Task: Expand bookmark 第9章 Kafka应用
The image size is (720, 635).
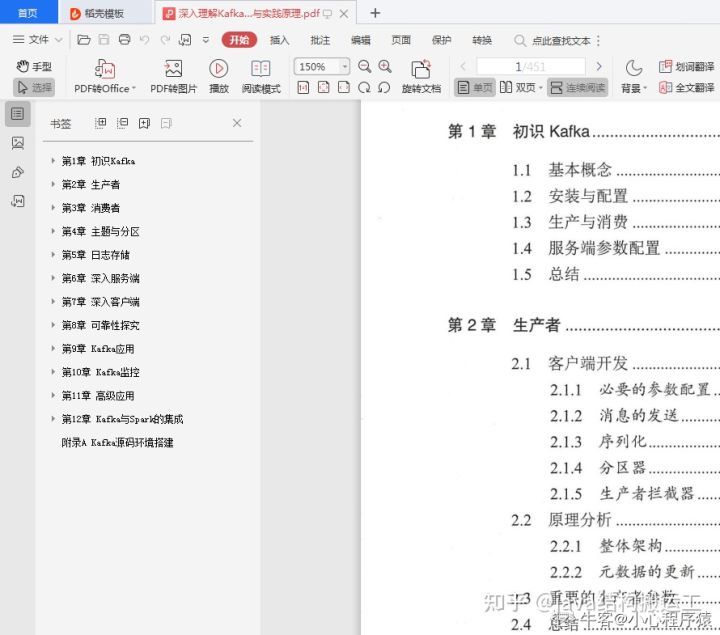Action: [x=53, y=348]
